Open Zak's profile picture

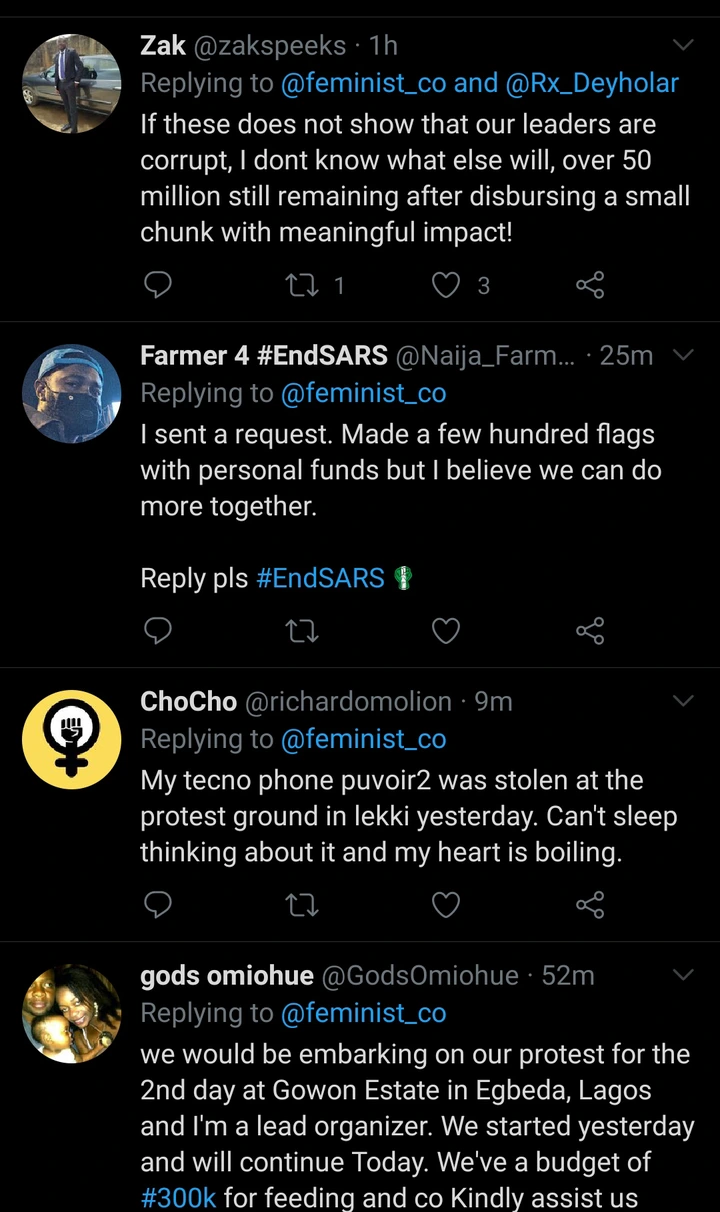(71, 84)
